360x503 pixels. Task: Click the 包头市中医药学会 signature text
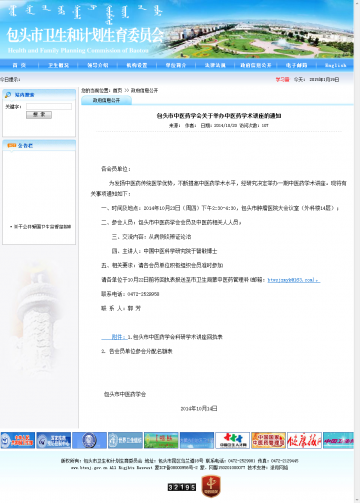125,394
